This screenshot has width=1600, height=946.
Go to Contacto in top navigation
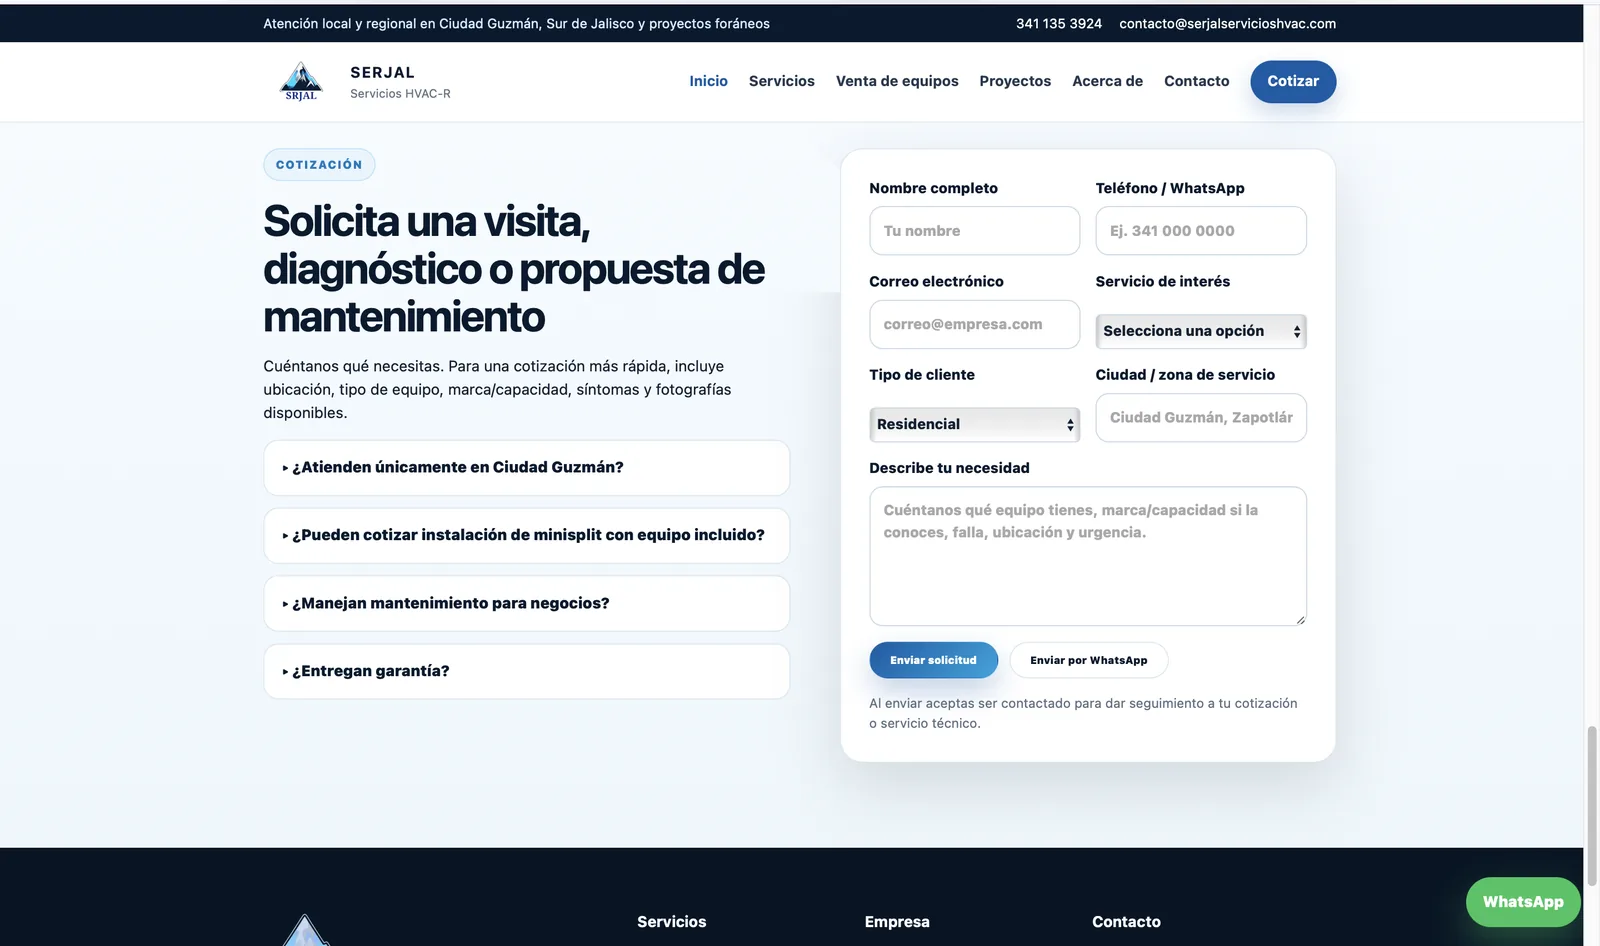[1197, 81]
